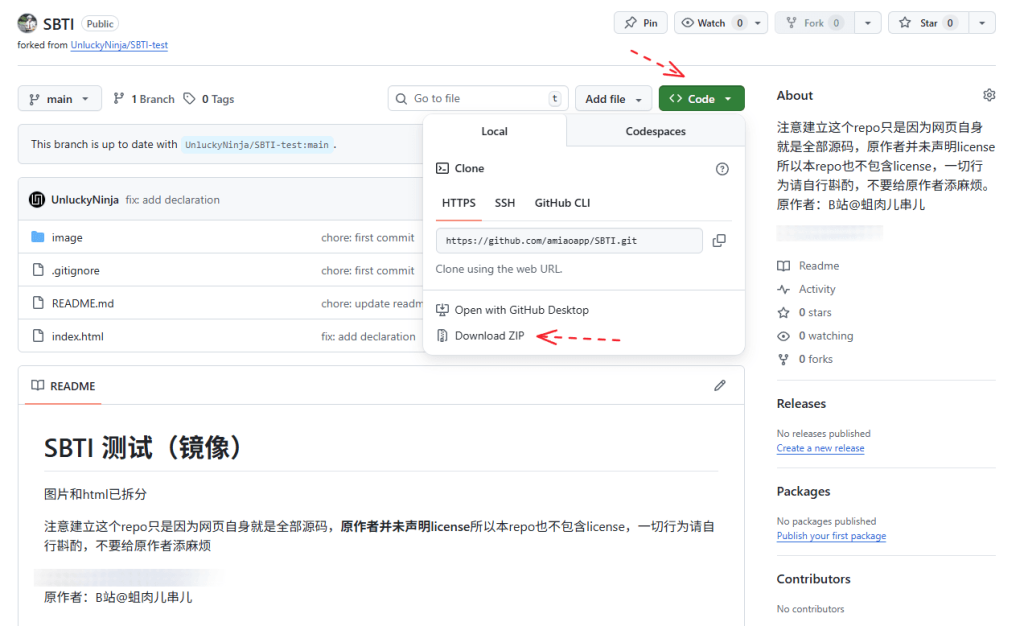Open the image folder

[x=67, y=238]
